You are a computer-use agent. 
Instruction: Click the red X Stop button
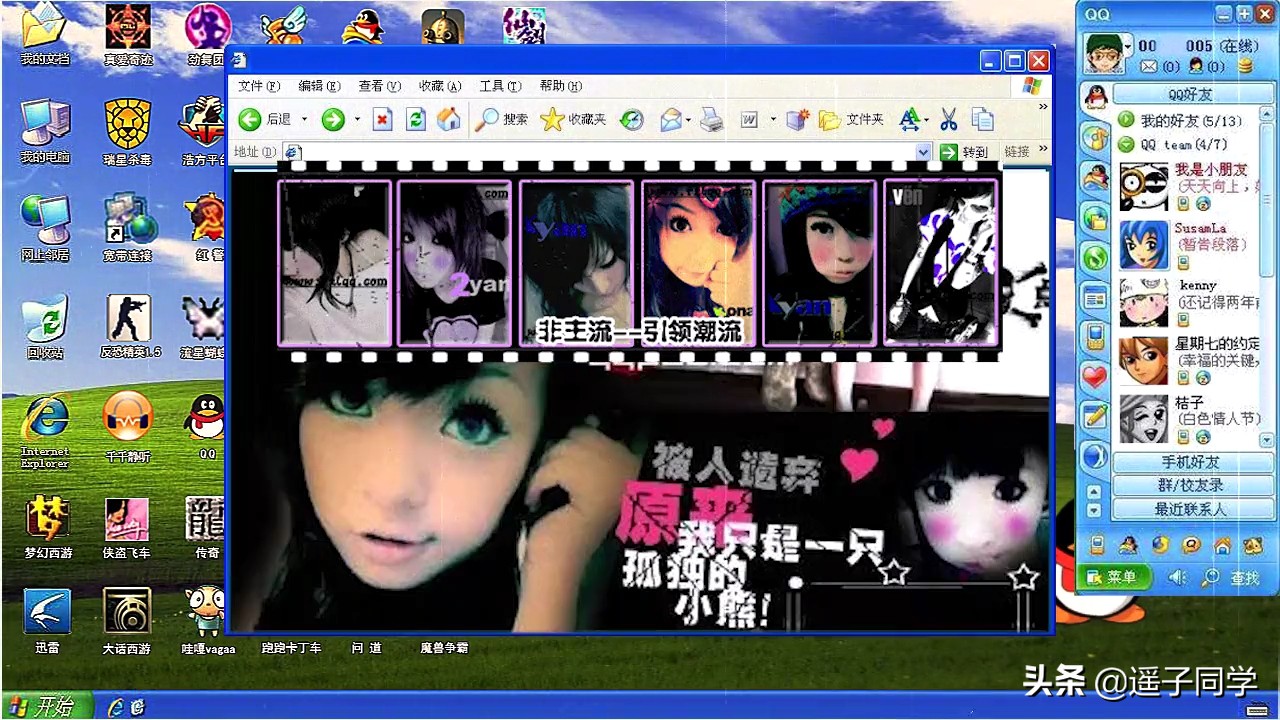click(x=382, y=120)
